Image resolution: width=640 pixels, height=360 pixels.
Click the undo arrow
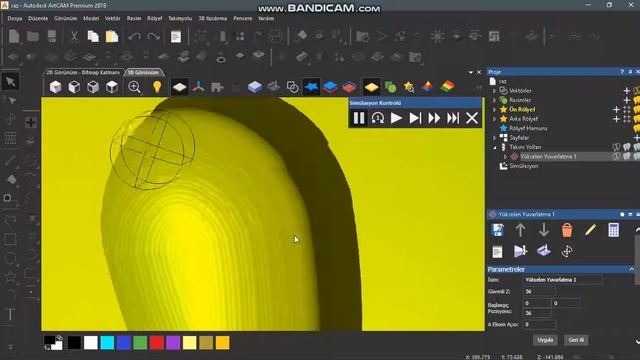pyautogui.click(x=135, y=37)
